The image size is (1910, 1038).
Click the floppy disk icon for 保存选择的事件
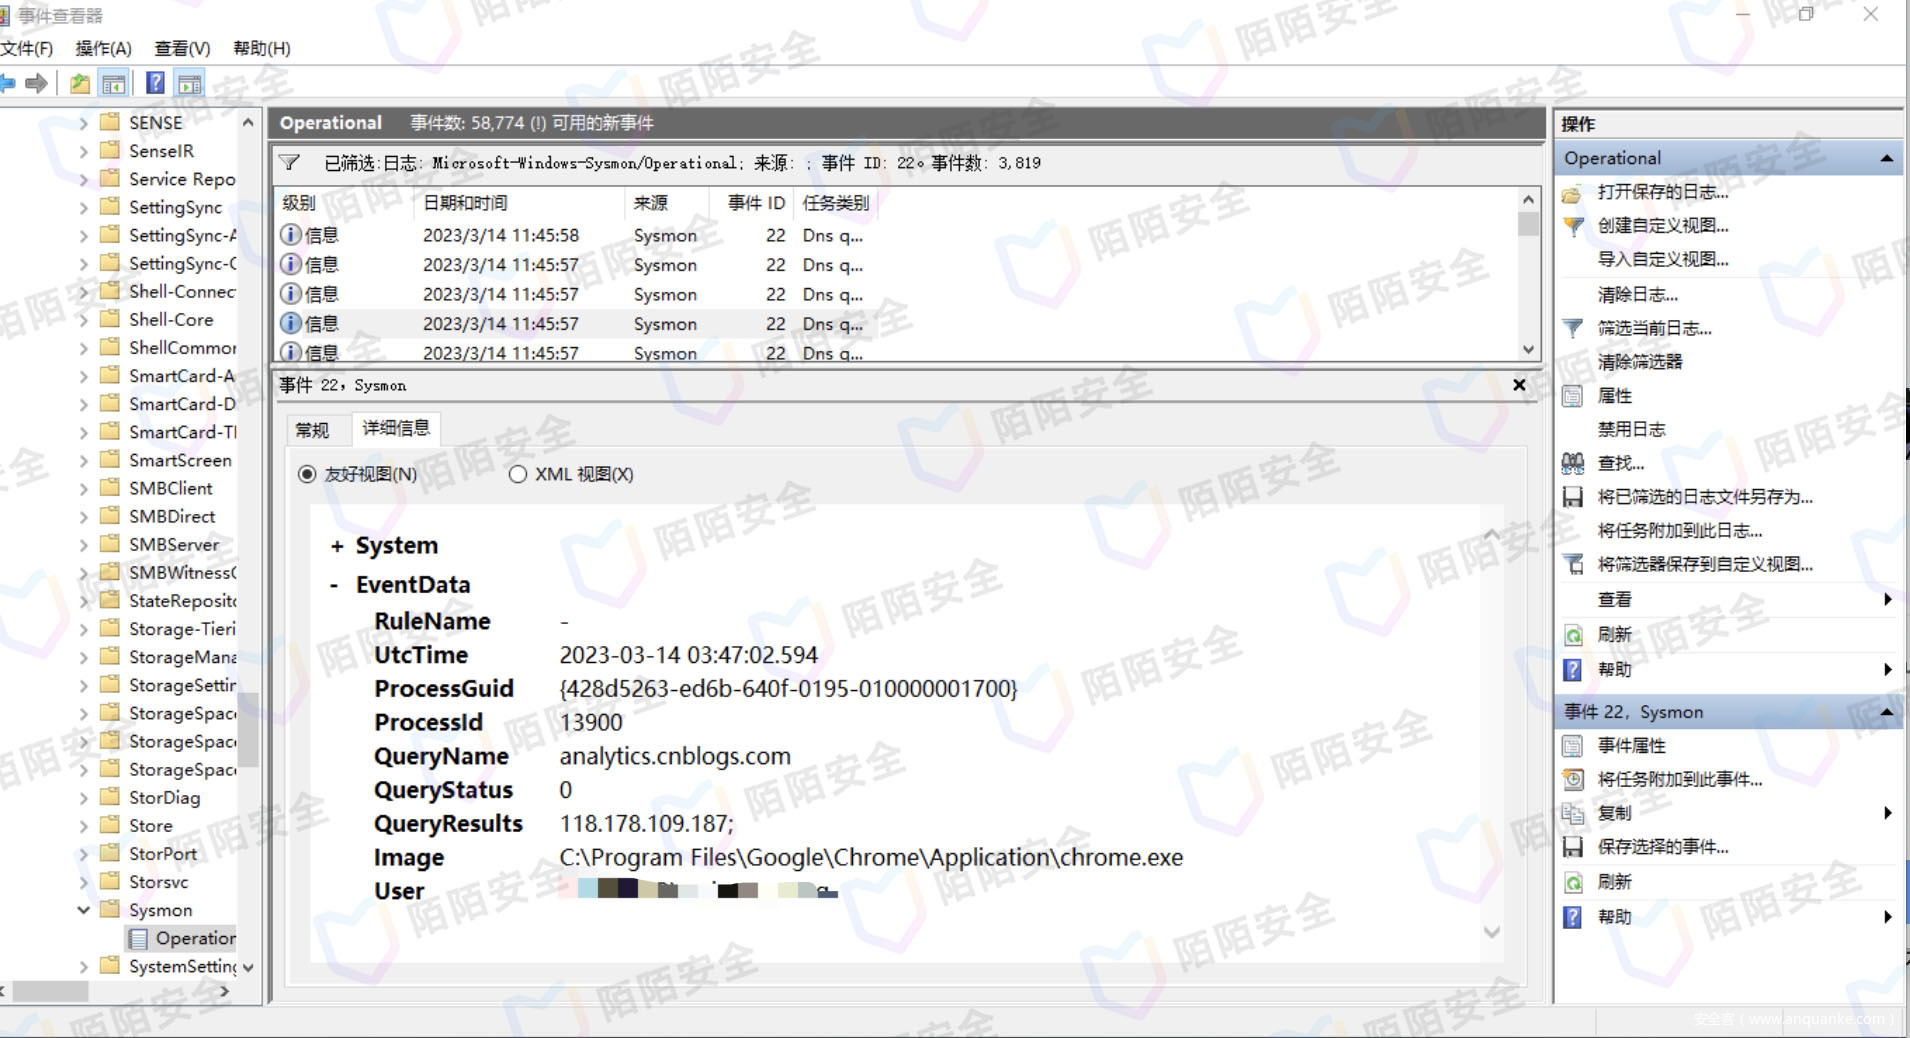pos(1573,847)
